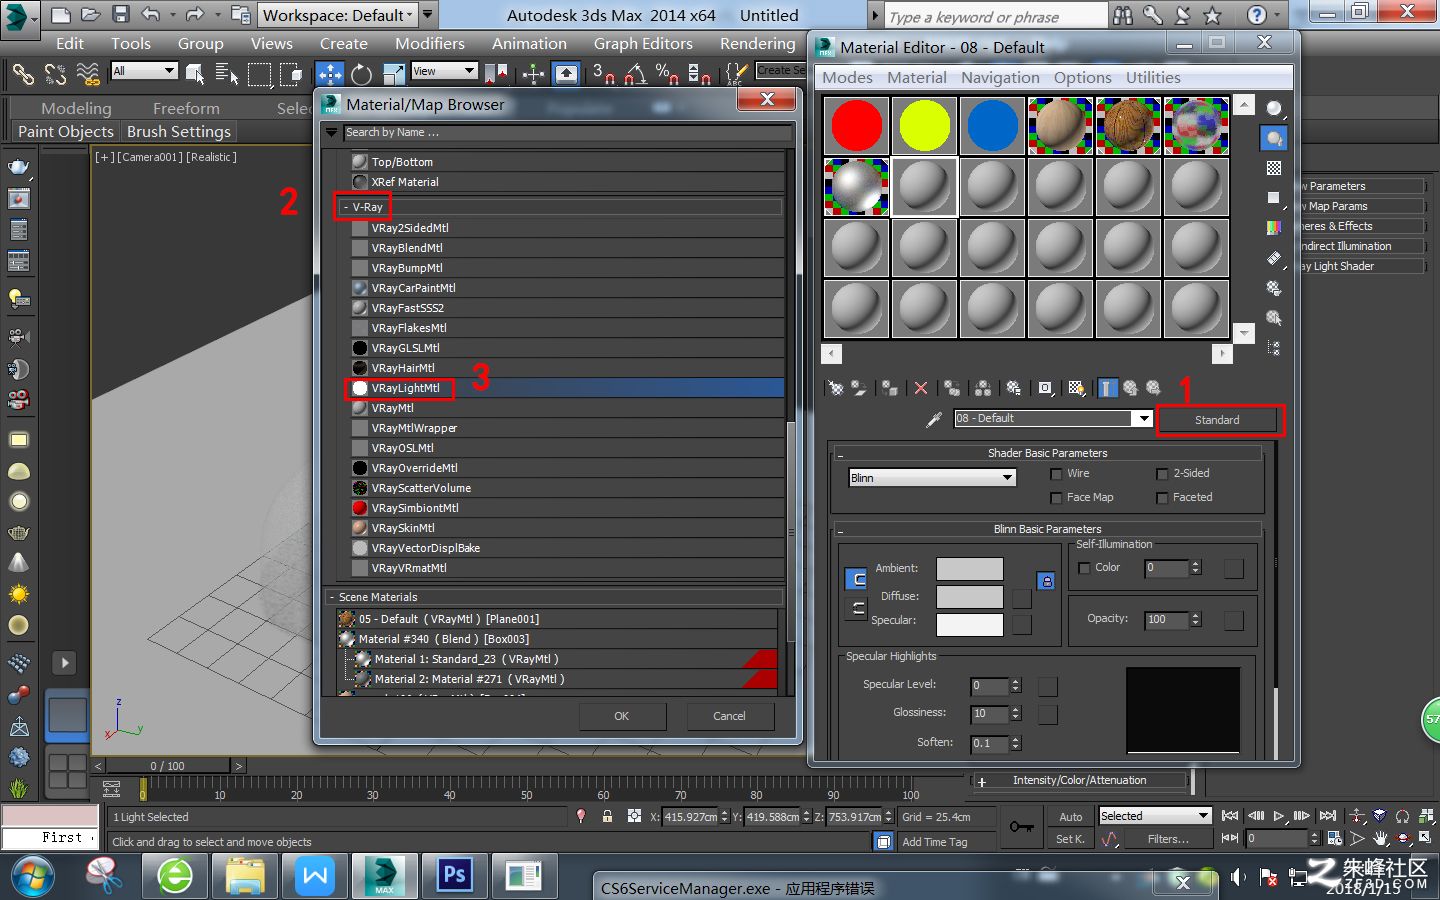Open Utilities menu in Material Editor
The width and height of the screenshot is (1440, 900).
pyautogui.click(x=1153, y=78)
